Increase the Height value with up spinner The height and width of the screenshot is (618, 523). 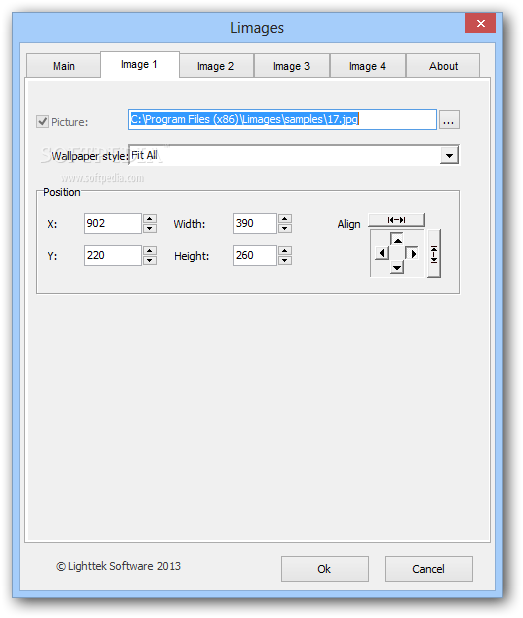pyautogui.click(x=285, y=251)
